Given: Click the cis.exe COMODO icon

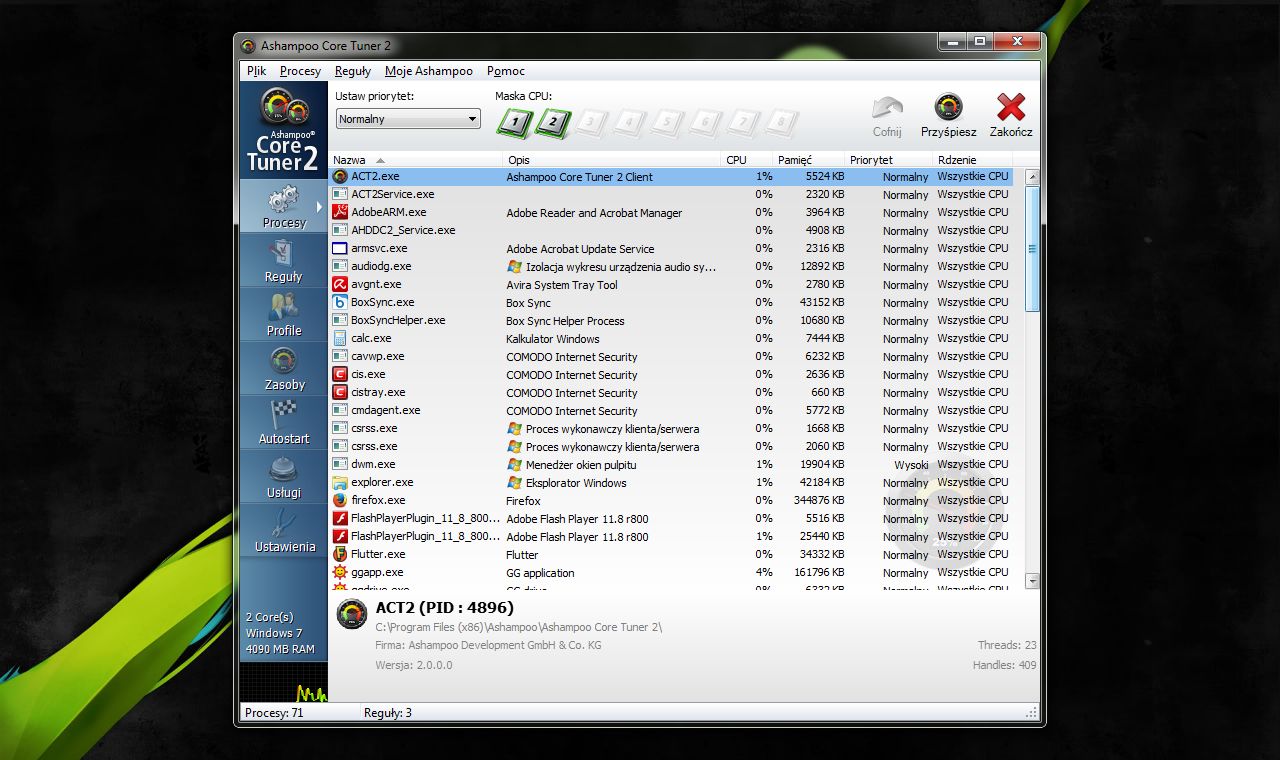Looking at the screenshot, I should 340,374.
